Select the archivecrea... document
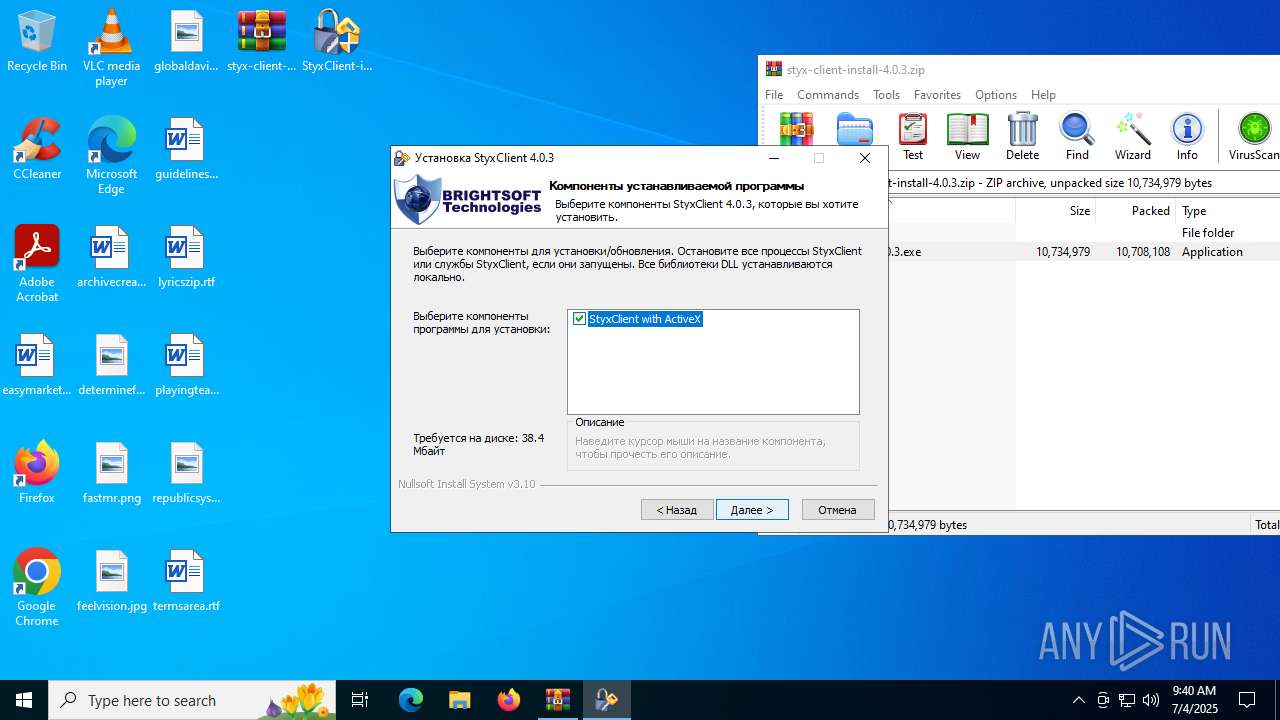The image size is (1280, 720). click(x=111, y=258)
